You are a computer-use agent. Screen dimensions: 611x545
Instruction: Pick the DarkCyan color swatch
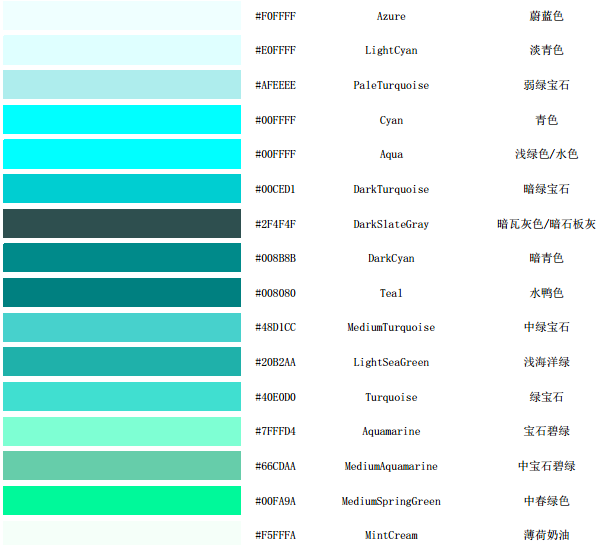point(122,258)
